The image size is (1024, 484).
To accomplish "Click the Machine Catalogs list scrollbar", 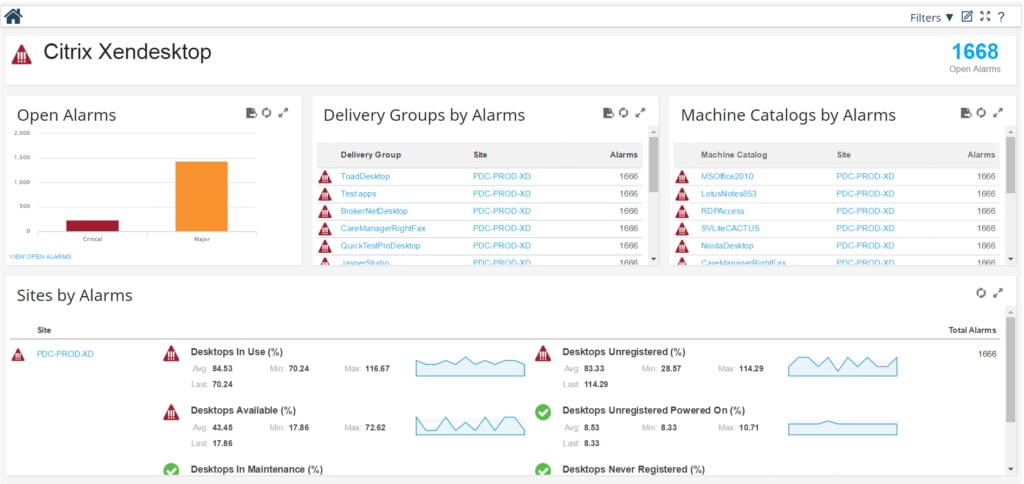I will pyautogui.click(x=1010, y=165).
